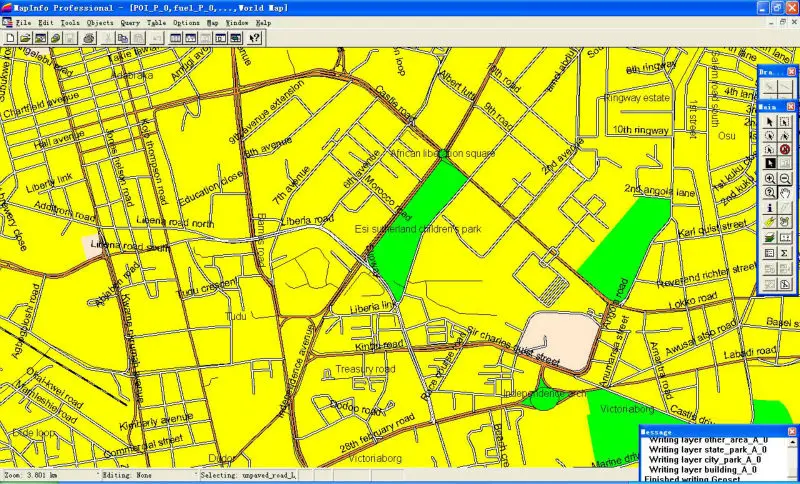Image resolution: width=800 pixels, height=484 pixels.
Task: Click the context Help arrow icon
Action: click(254, 38)
